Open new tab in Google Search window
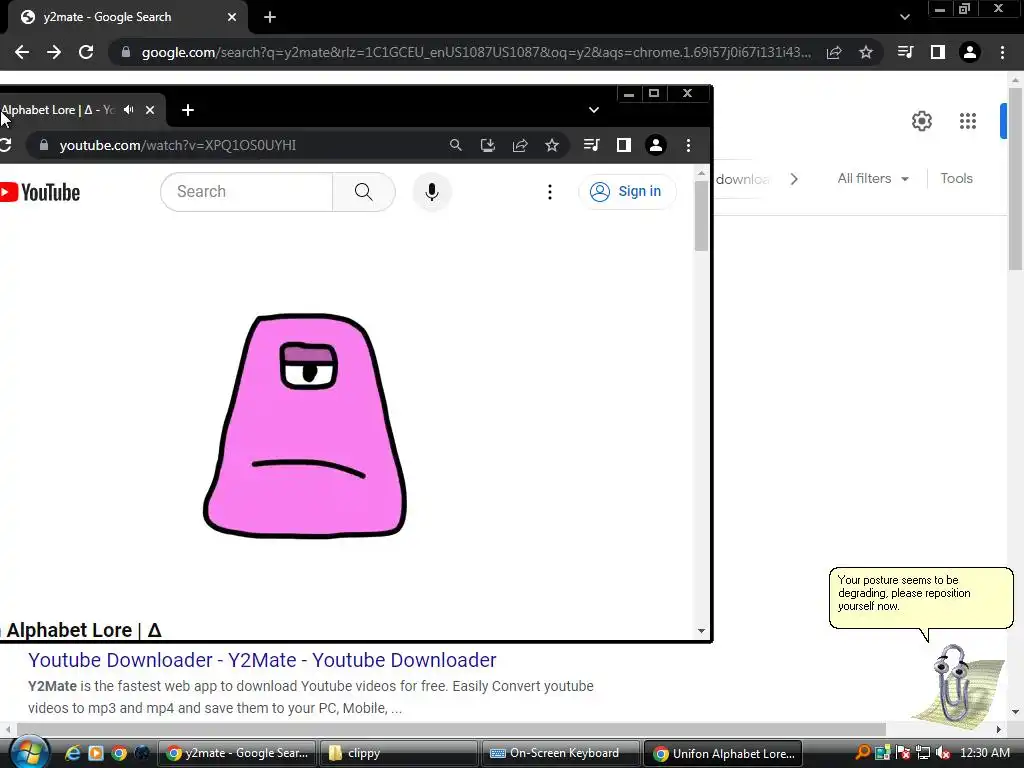1024x768 pixels. (270, 17)
